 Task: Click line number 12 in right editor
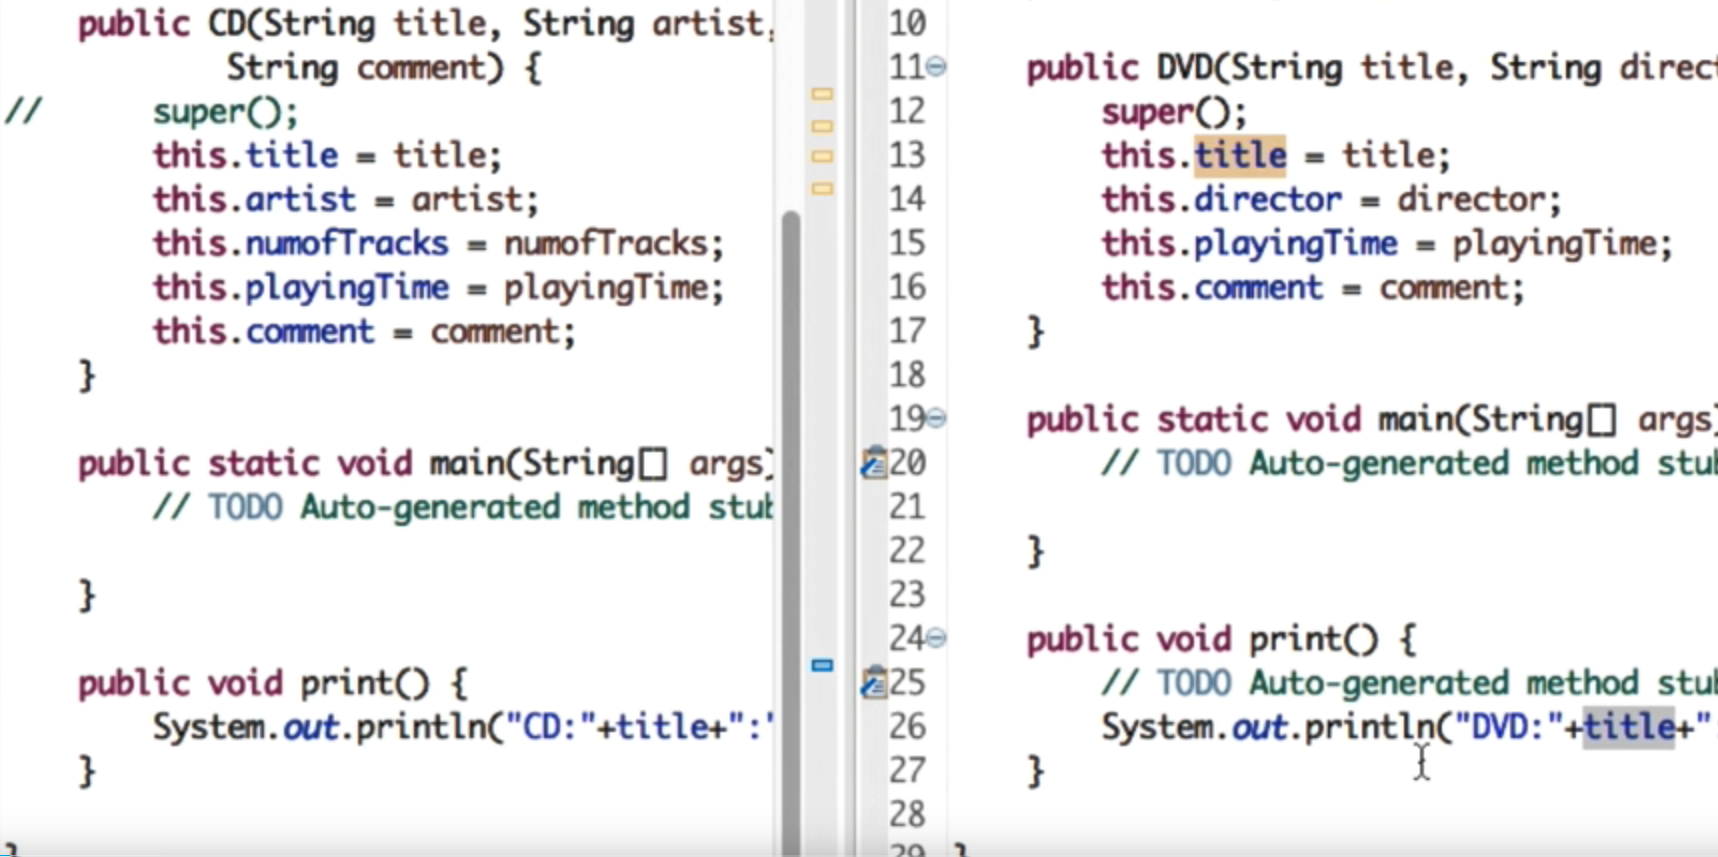(x=907, y=111)
